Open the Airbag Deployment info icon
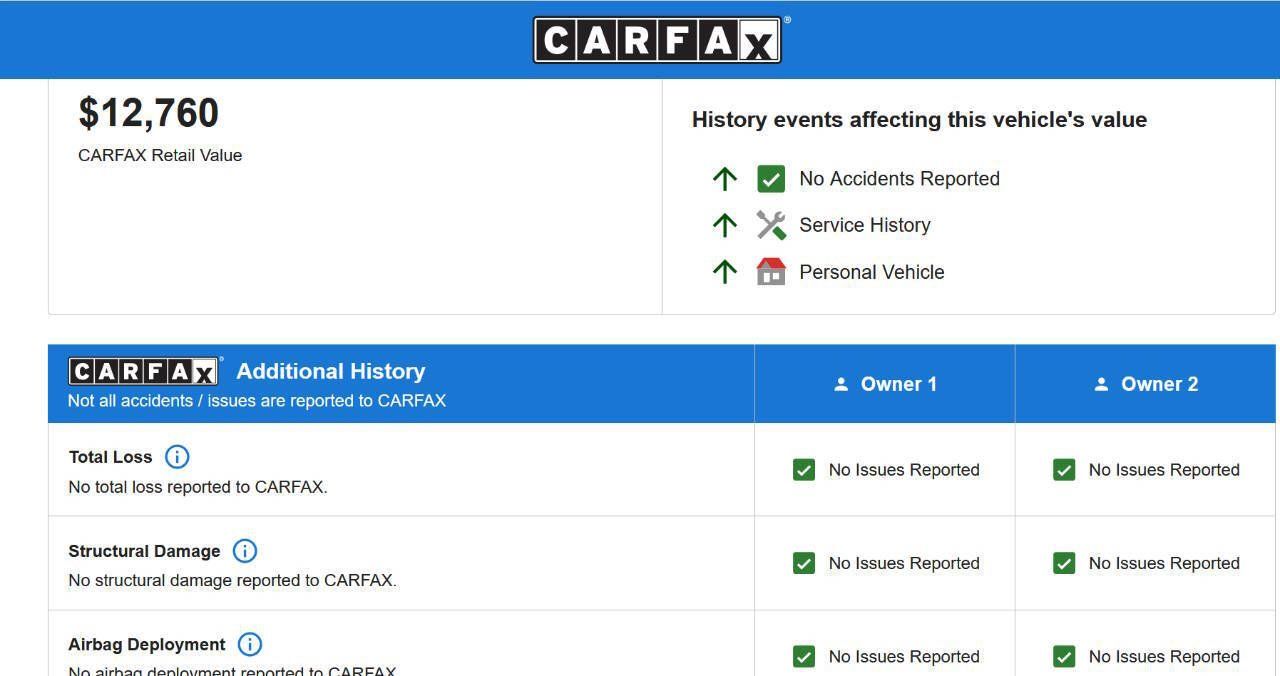This screenshot has height=676, width=1280. [x=250, y=644]
